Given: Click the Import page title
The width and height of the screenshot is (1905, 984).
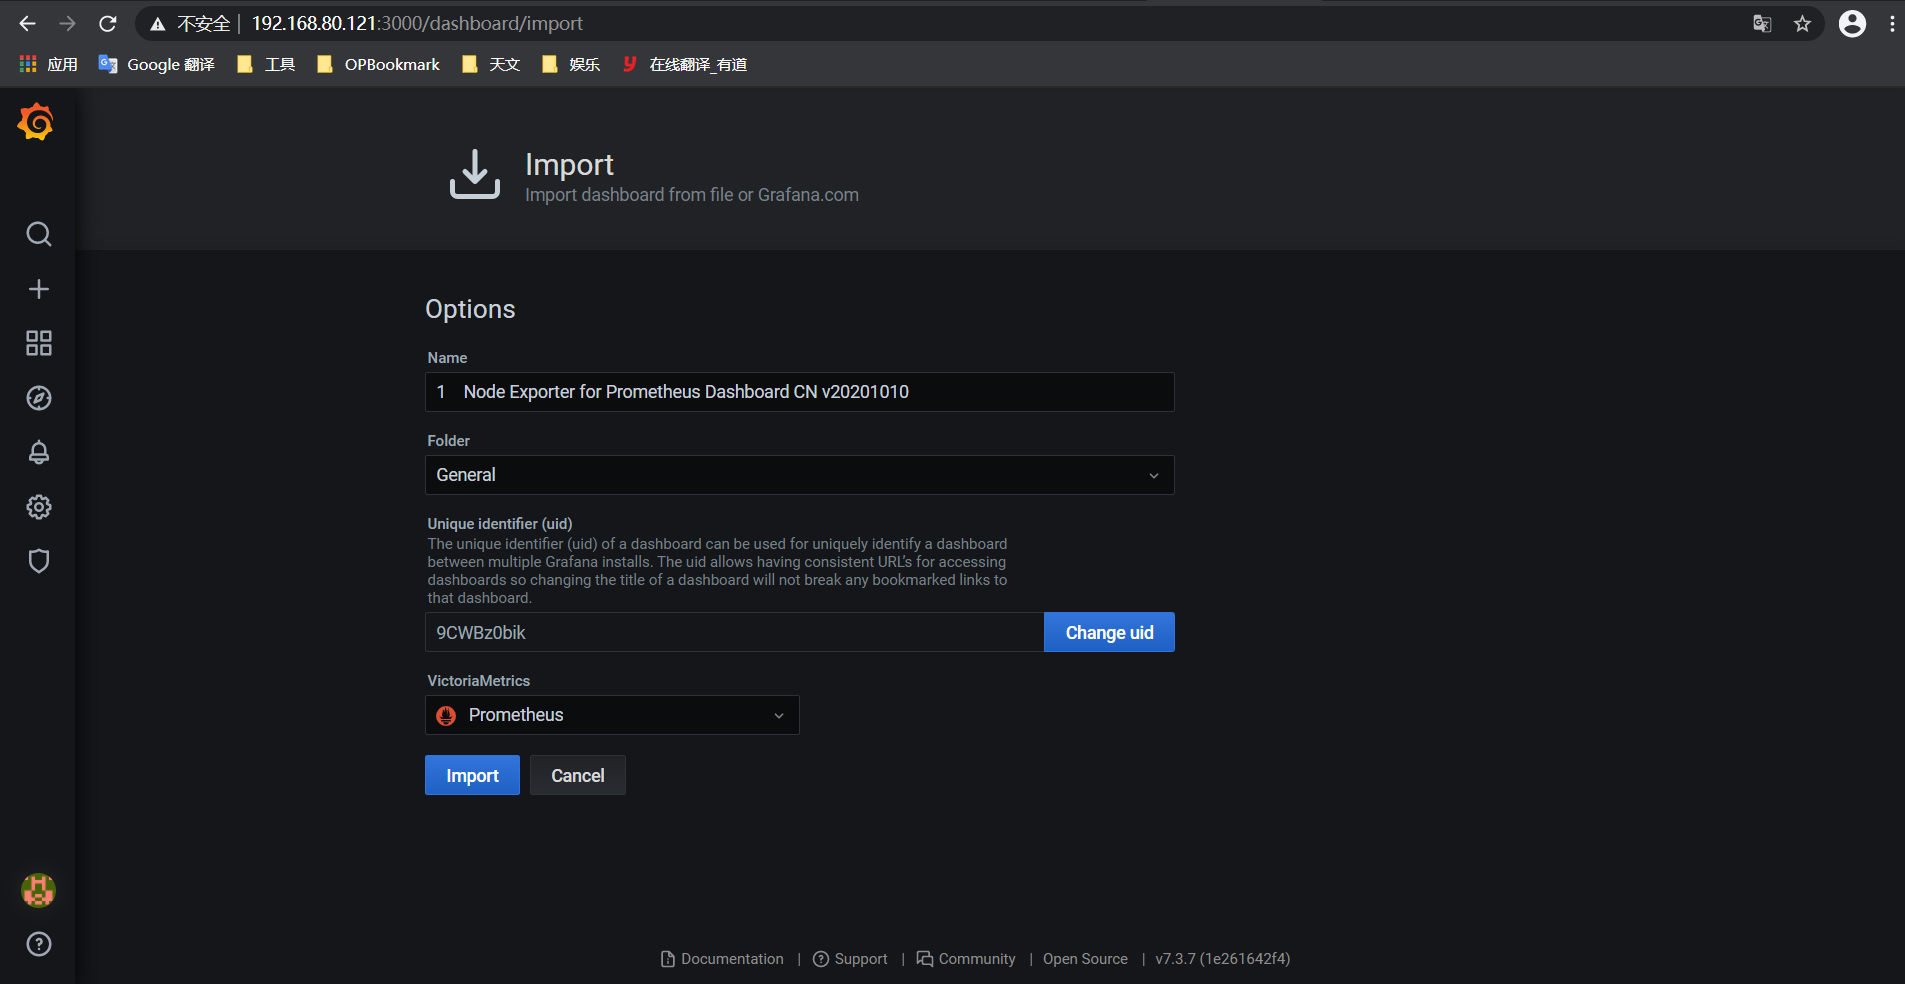Looking at the screenshot, I should [569, 164].
